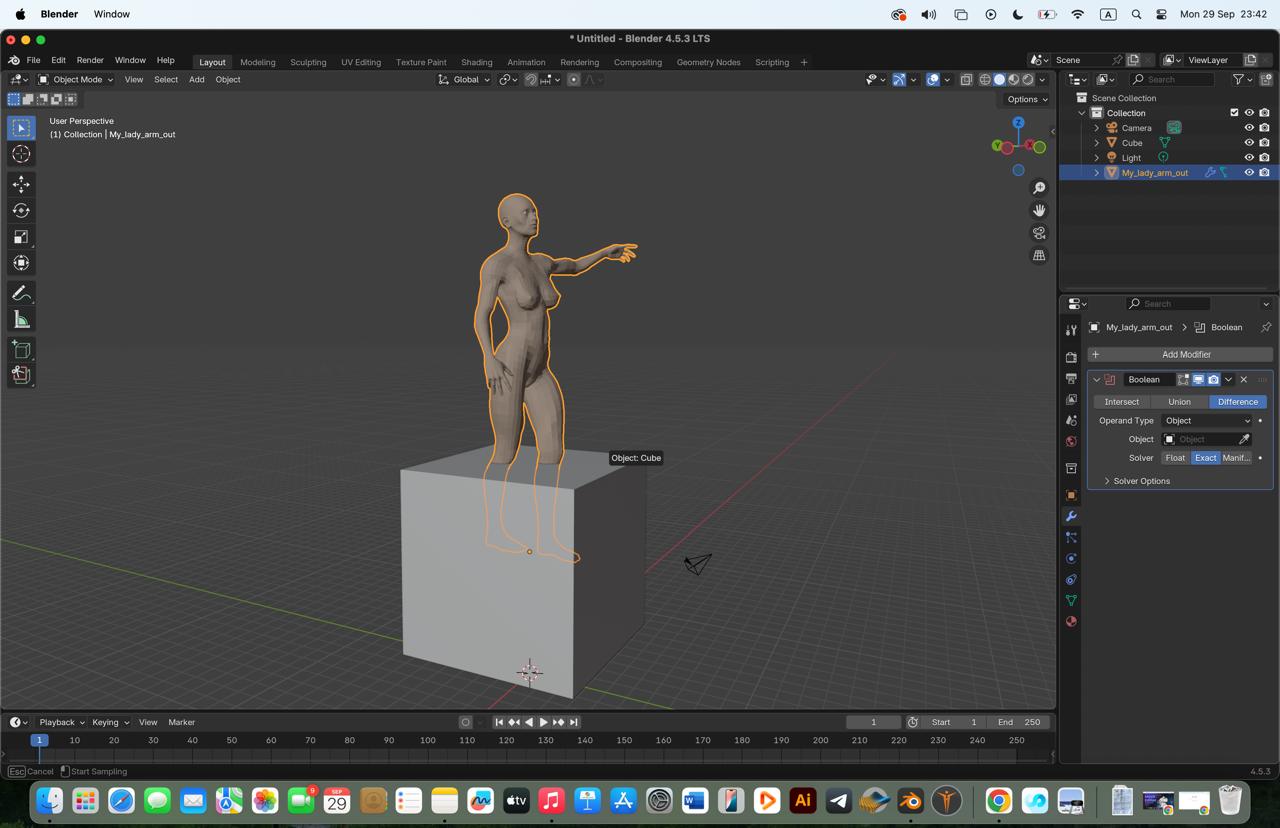Uncheck the Collection exclude checkbox
The image size is (1280, 828).
[1234, 113]
